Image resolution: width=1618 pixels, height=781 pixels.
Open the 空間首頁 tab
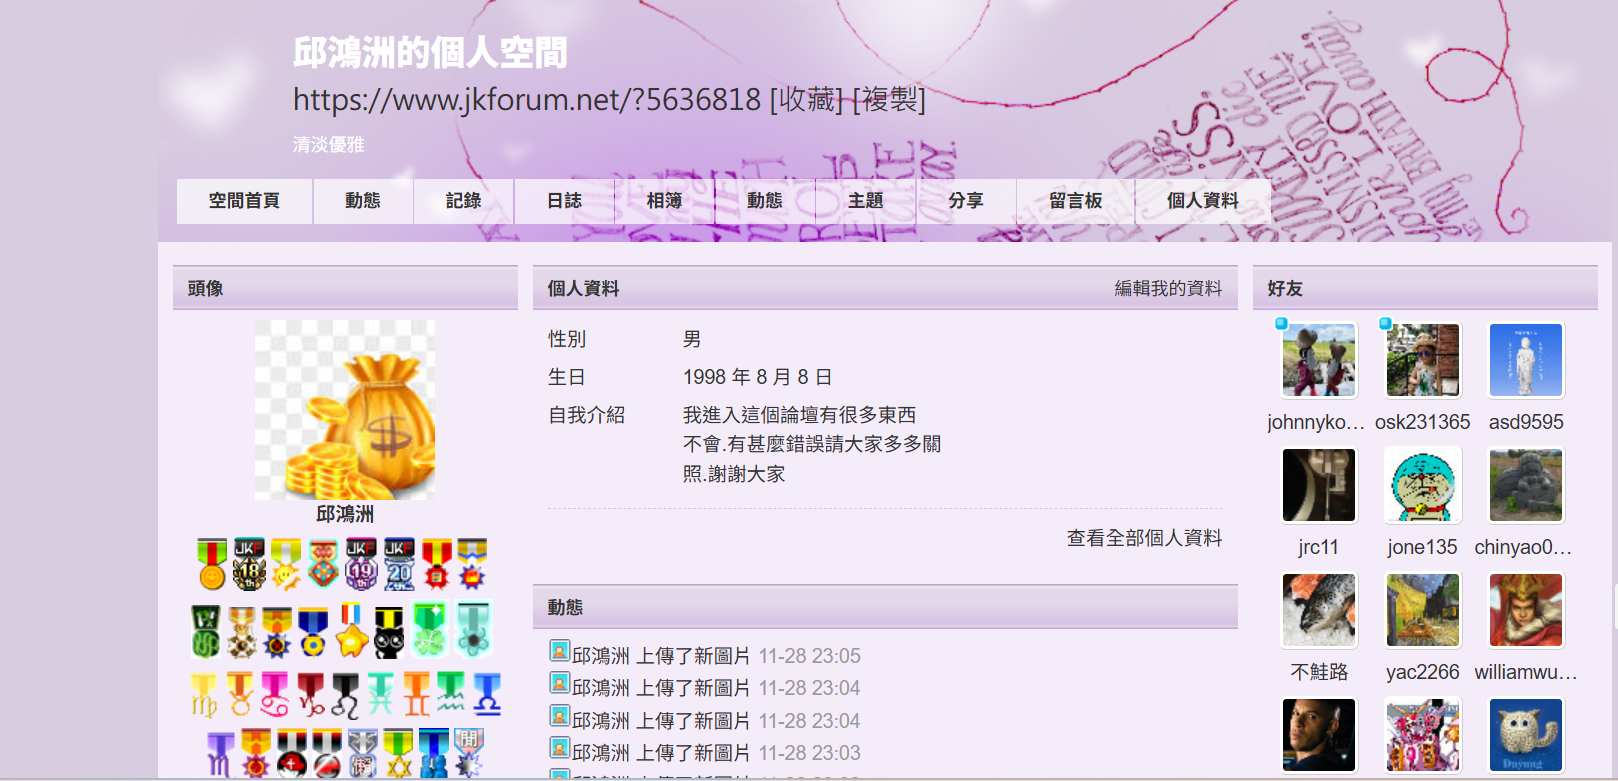coord(244,201)
